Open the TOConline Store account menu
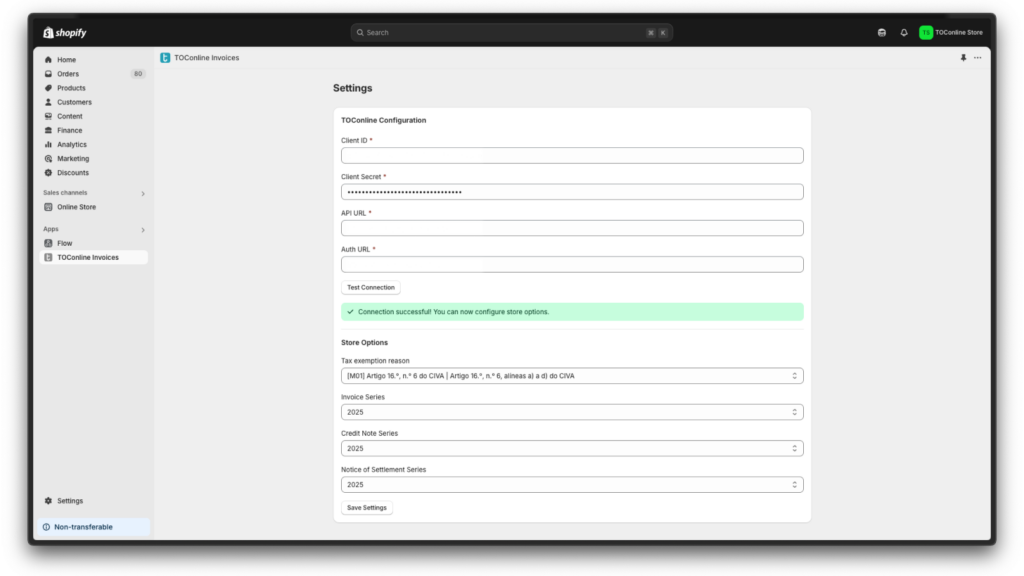The width and height of the screenshot is (1024, 576). click(951, 33)
